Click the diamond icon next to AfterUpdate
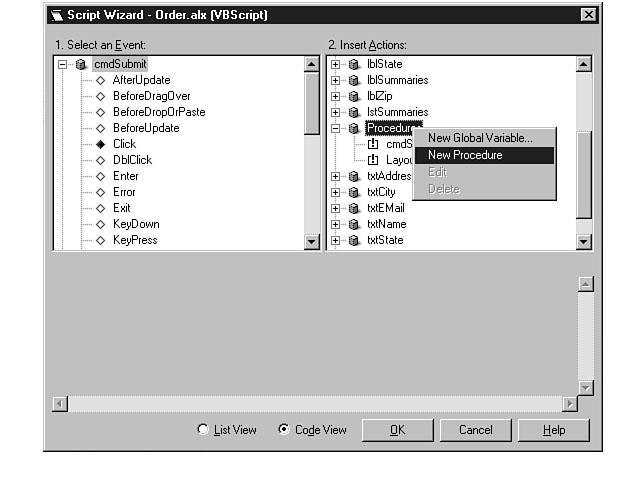Viewport: 640px width, 480px height. point(100,80)
